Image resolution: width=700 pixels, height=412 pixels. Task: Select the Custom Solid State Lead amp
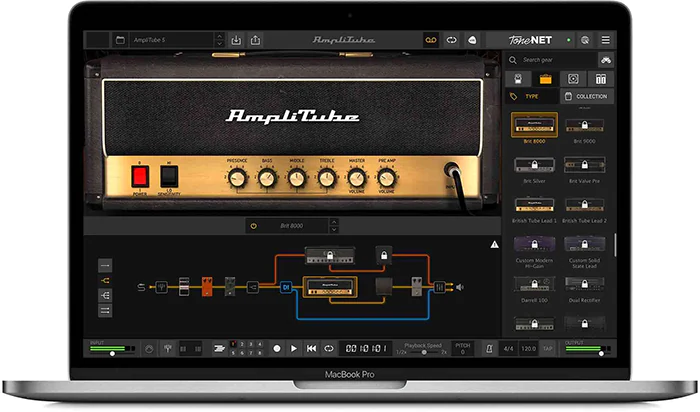tap(584, 244)
